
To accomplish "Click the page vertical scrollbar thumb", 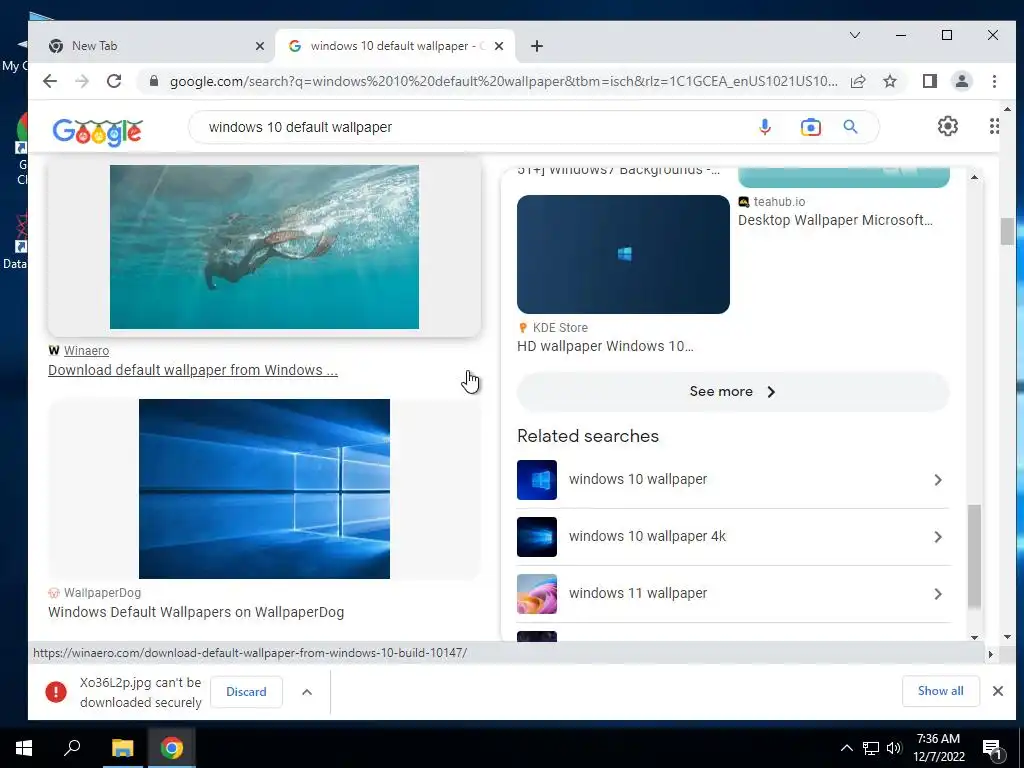I will [x=1006, y=232].
